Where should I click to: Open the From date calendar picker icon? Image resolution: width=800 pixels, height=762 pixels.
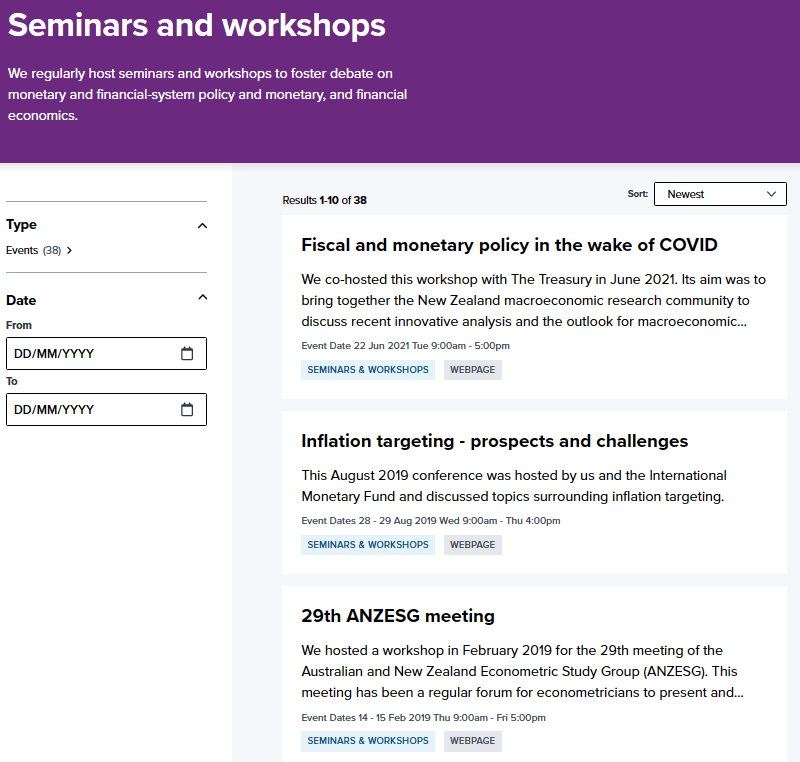coord(187,353)
